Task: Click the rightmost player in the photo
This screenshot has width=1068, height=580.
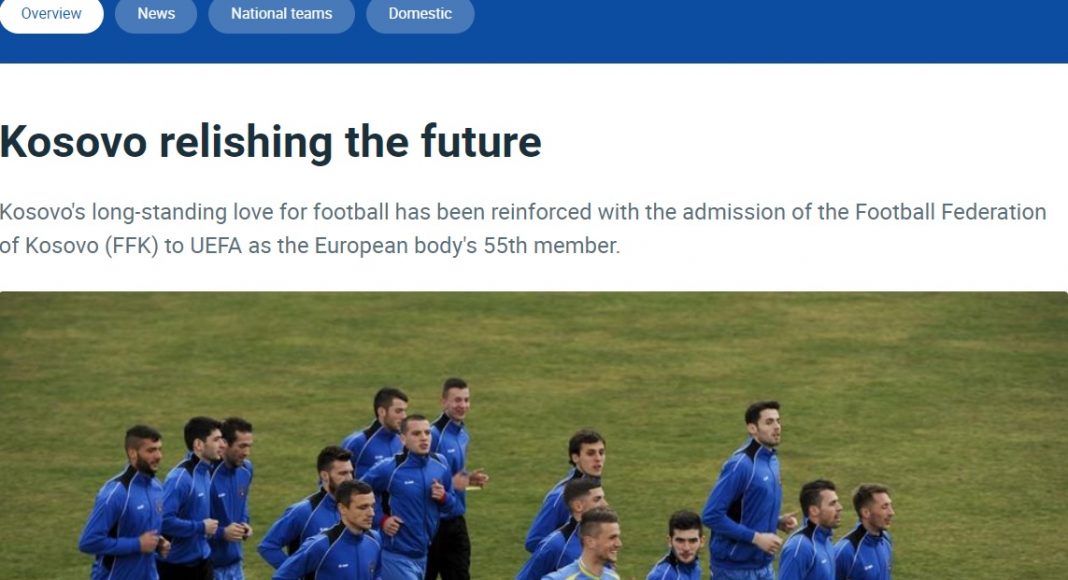Action: [x=868, y=535]
